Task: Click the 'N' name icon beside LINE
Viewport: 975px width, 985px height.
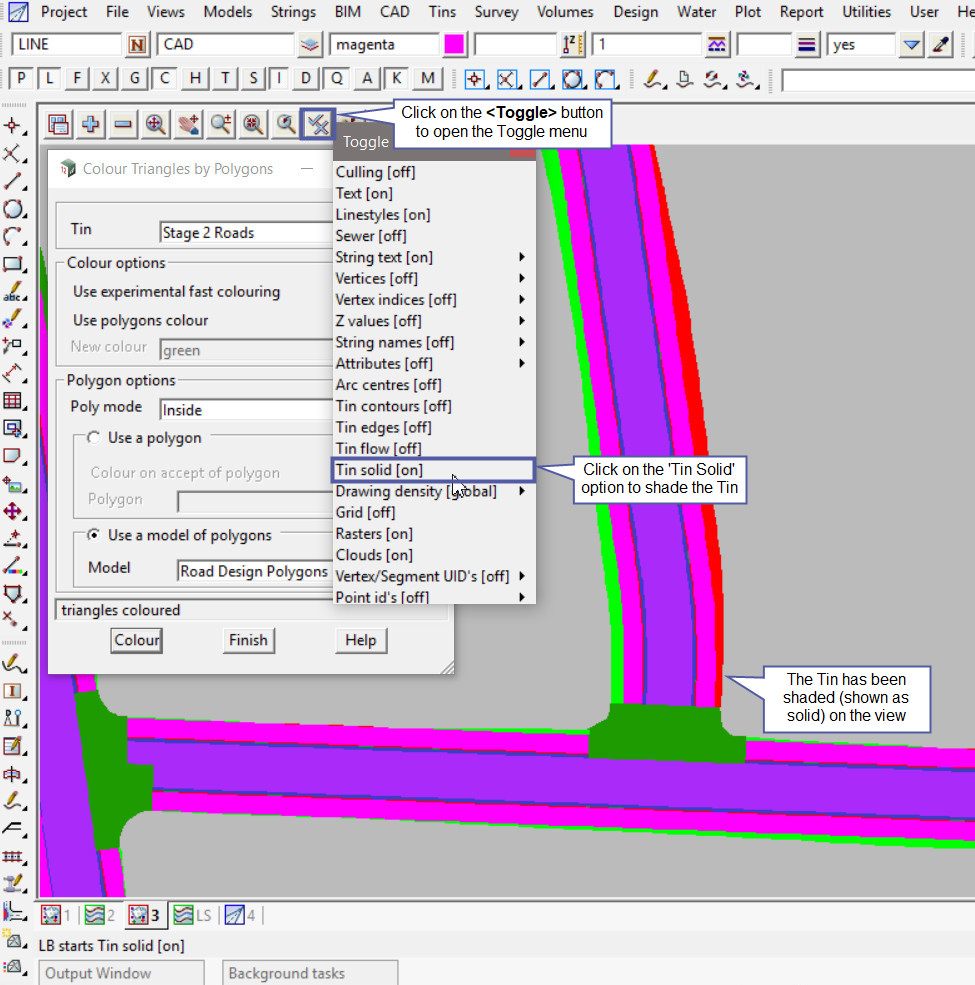Action: pos(138,45)
